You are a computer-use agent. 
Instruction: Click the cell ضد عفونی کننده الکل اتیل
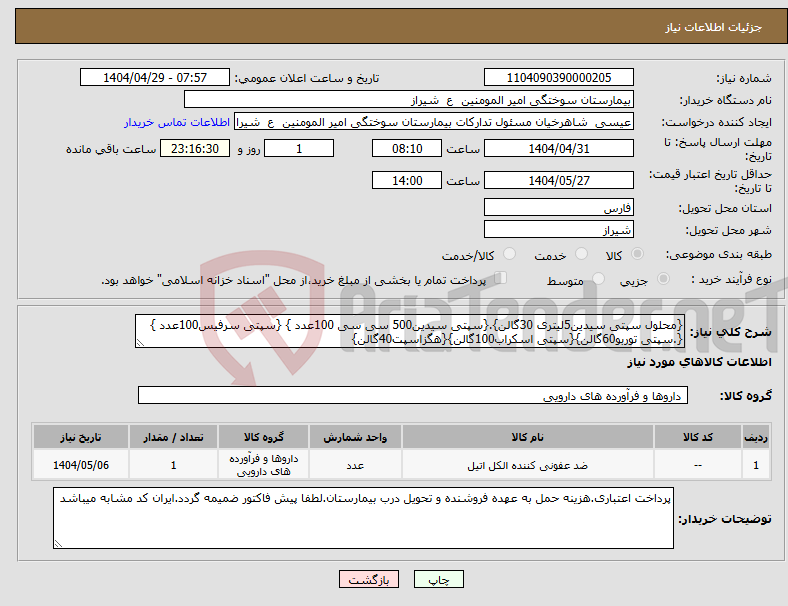pos(528,465)
